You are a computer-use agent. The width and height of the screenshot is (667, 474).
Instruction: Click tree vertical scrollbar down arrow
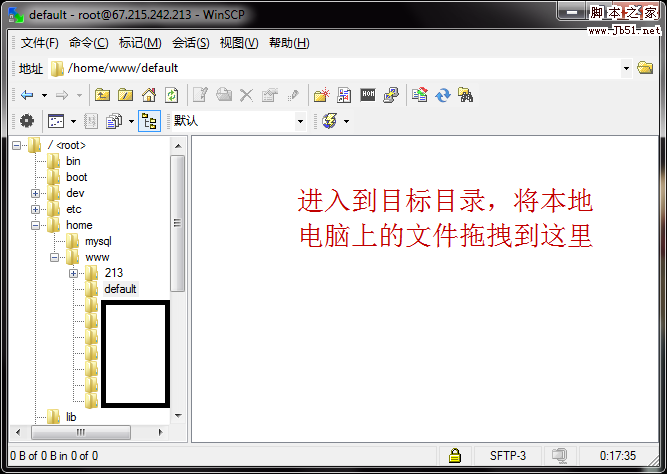coord(178,415)
